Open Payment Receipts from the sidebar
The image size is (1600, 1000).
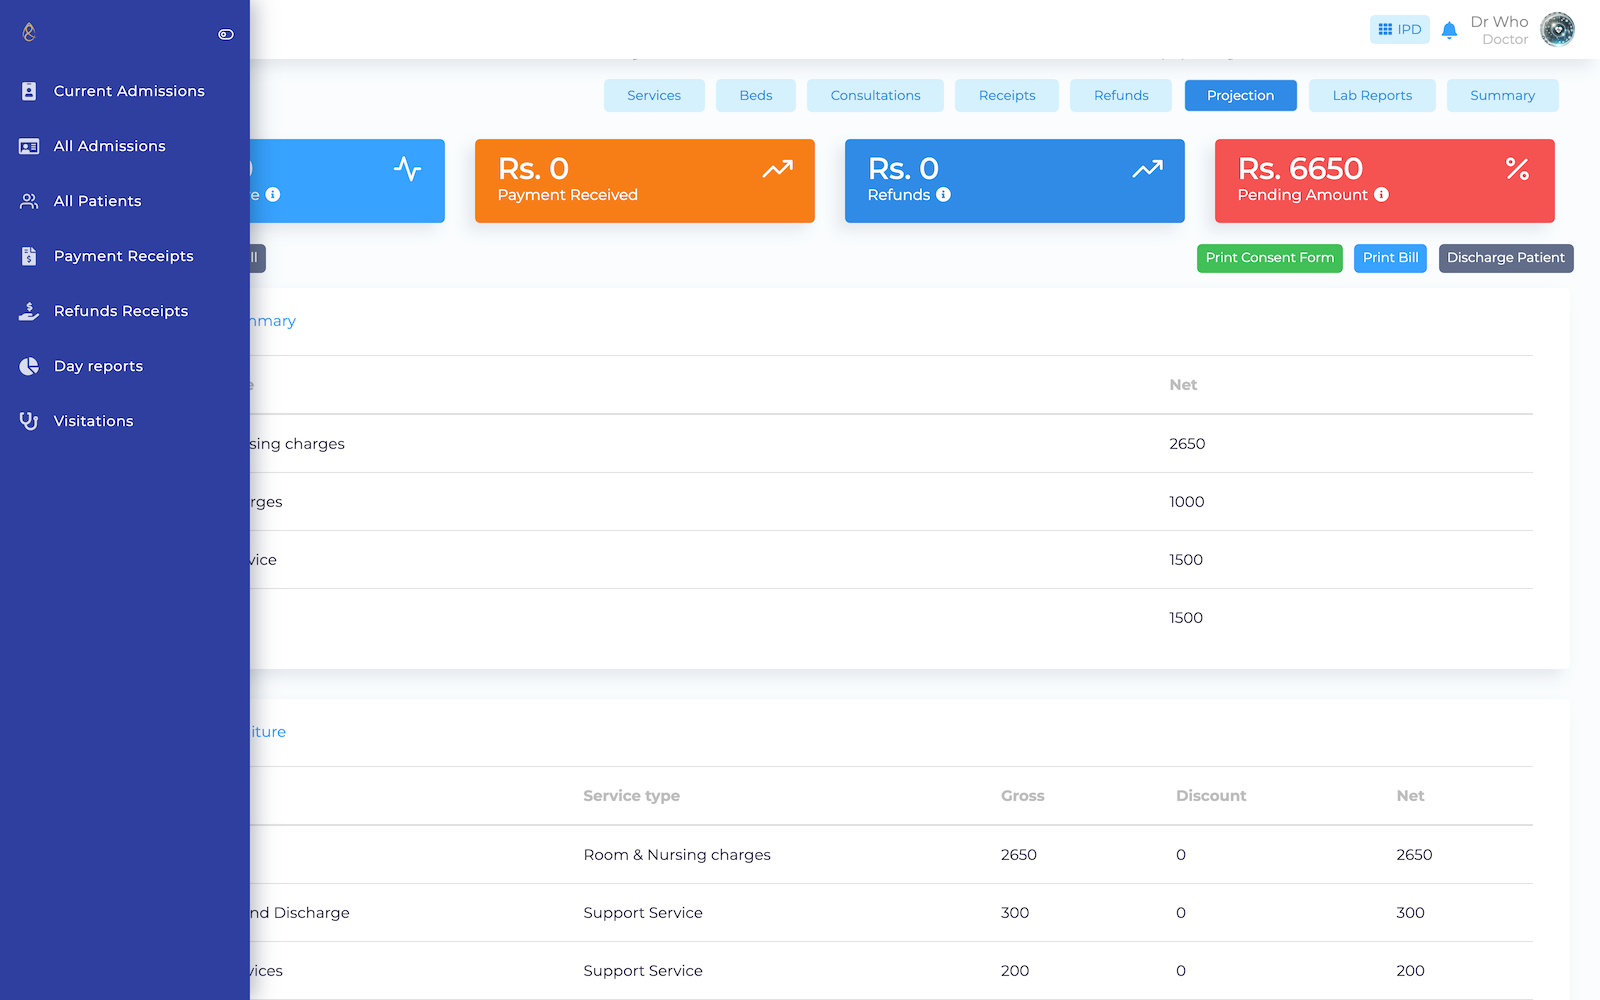tap(123, 256)
